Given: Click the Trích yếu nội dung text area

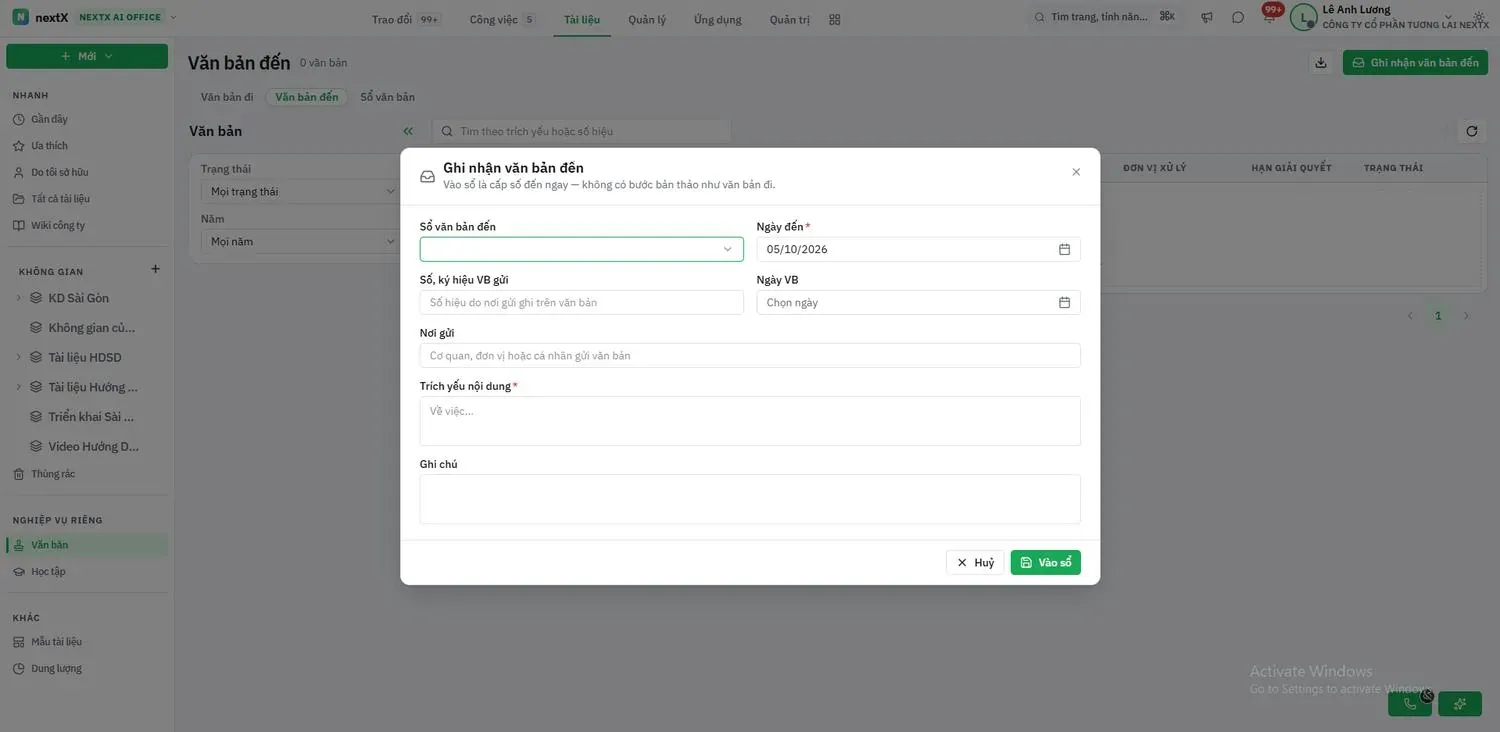Looking at the screenshot, I should pos(750,421).
